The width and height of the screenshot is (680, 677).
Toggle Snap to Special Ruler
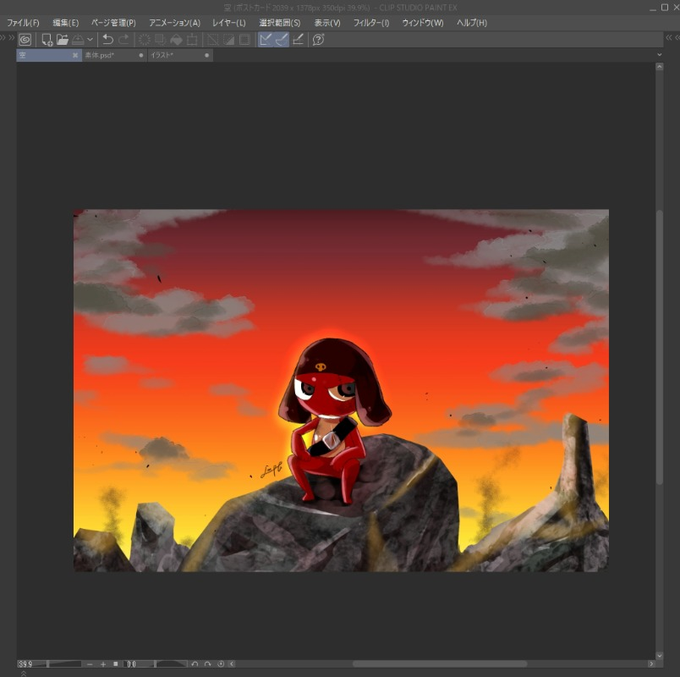tap(281, 40)
